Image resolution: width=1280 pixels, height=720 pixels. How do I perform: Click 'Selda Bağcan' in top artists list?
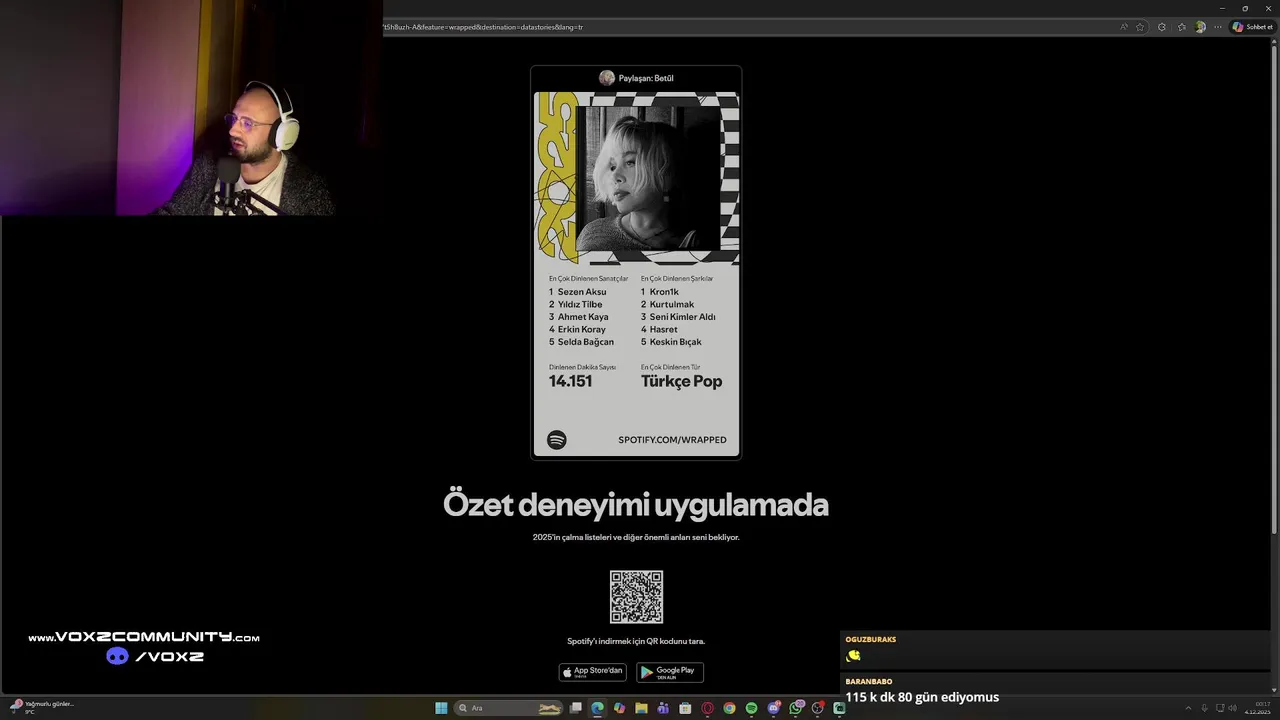pos(586,342)
